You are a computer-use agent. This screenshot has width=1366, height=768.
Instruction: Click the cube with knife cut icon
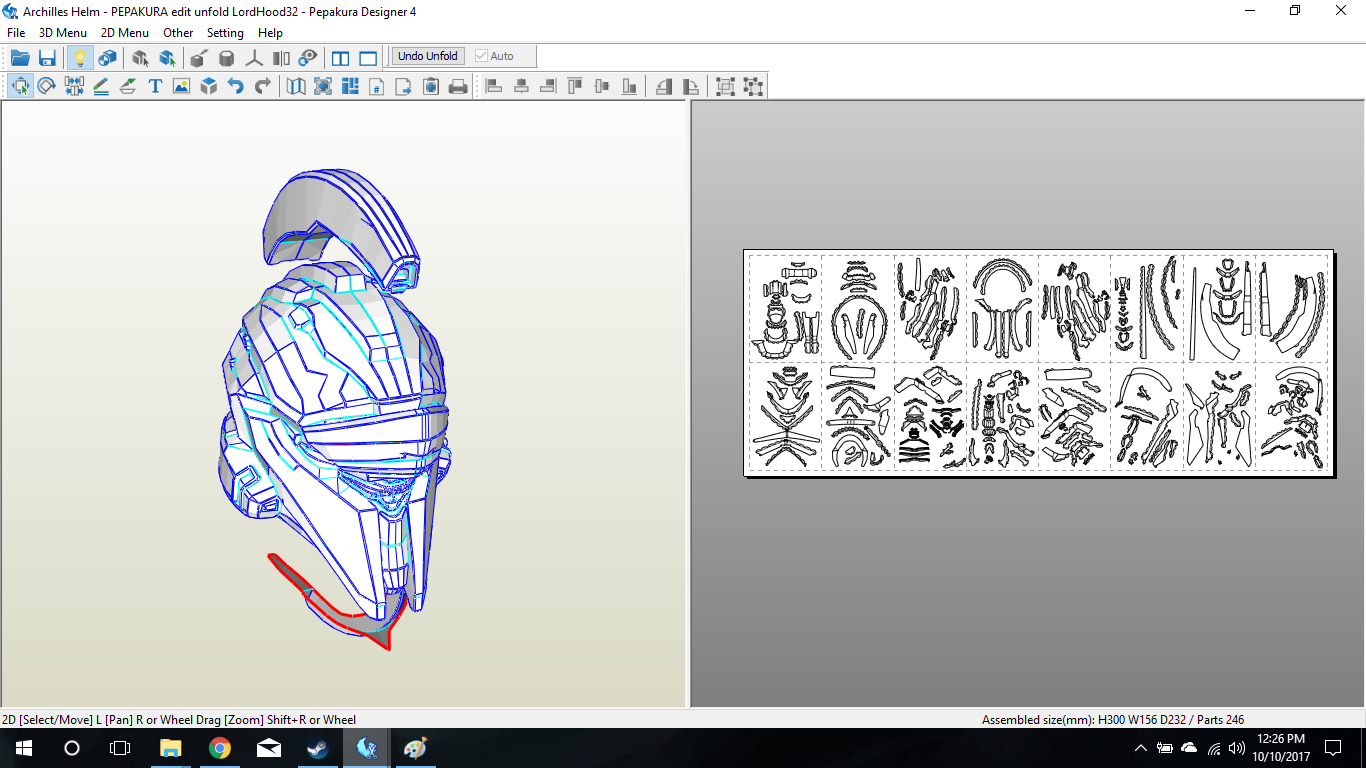199,57
